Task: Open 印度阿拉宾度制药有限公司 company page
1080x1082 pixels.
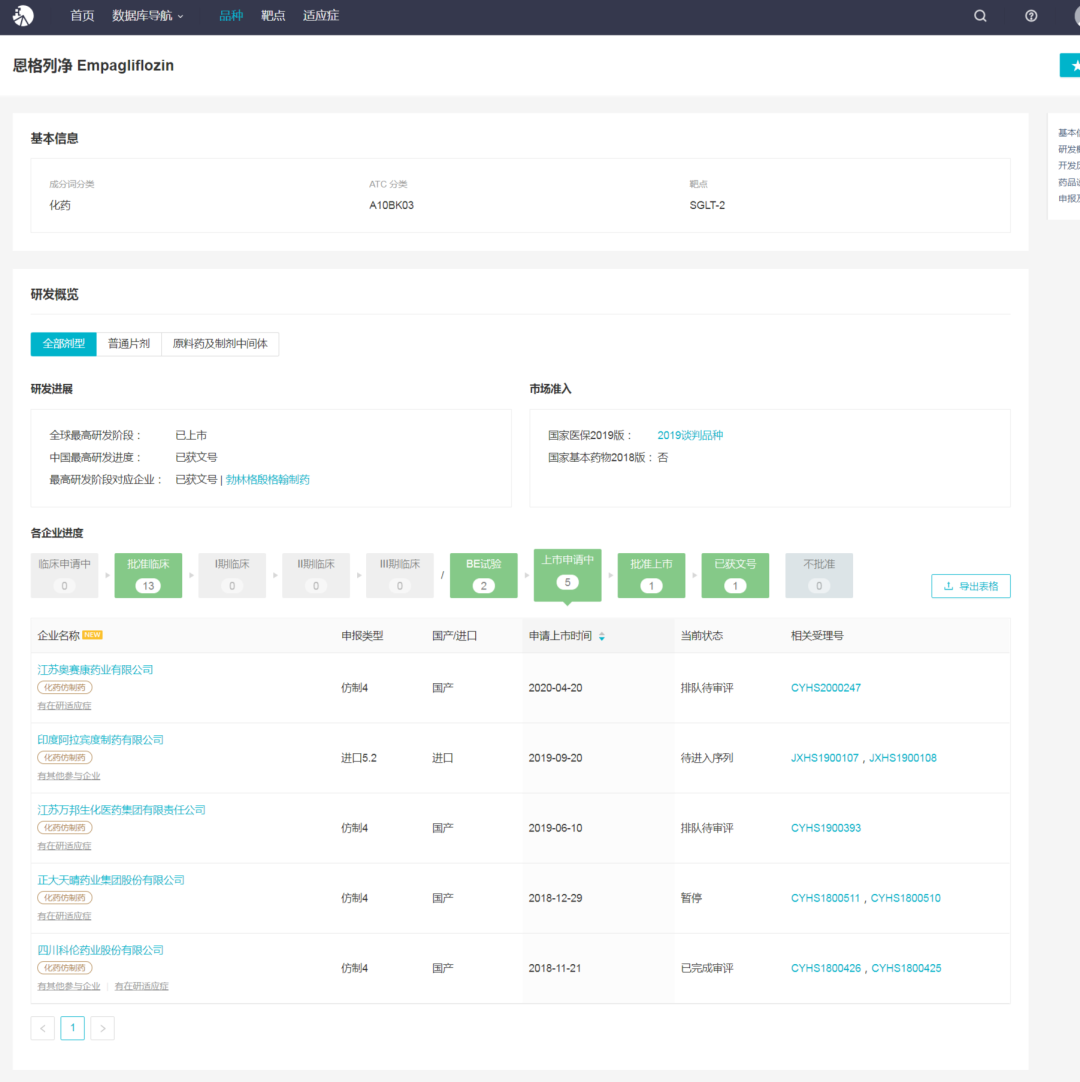Action: [x=101, y=740]
